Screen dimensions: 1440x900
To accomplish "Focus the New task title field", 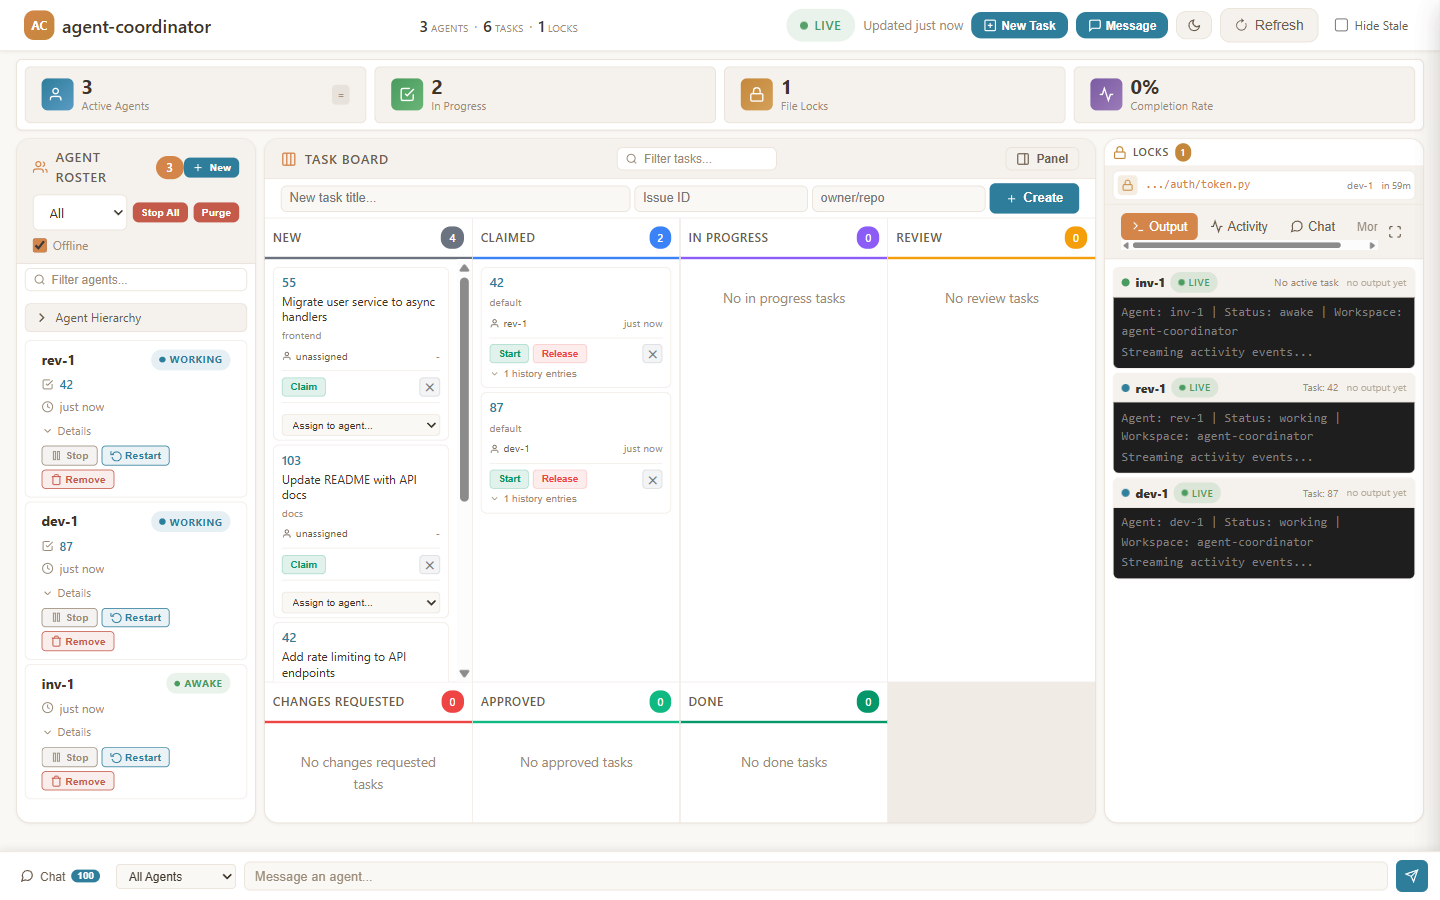I will (456, 198).
